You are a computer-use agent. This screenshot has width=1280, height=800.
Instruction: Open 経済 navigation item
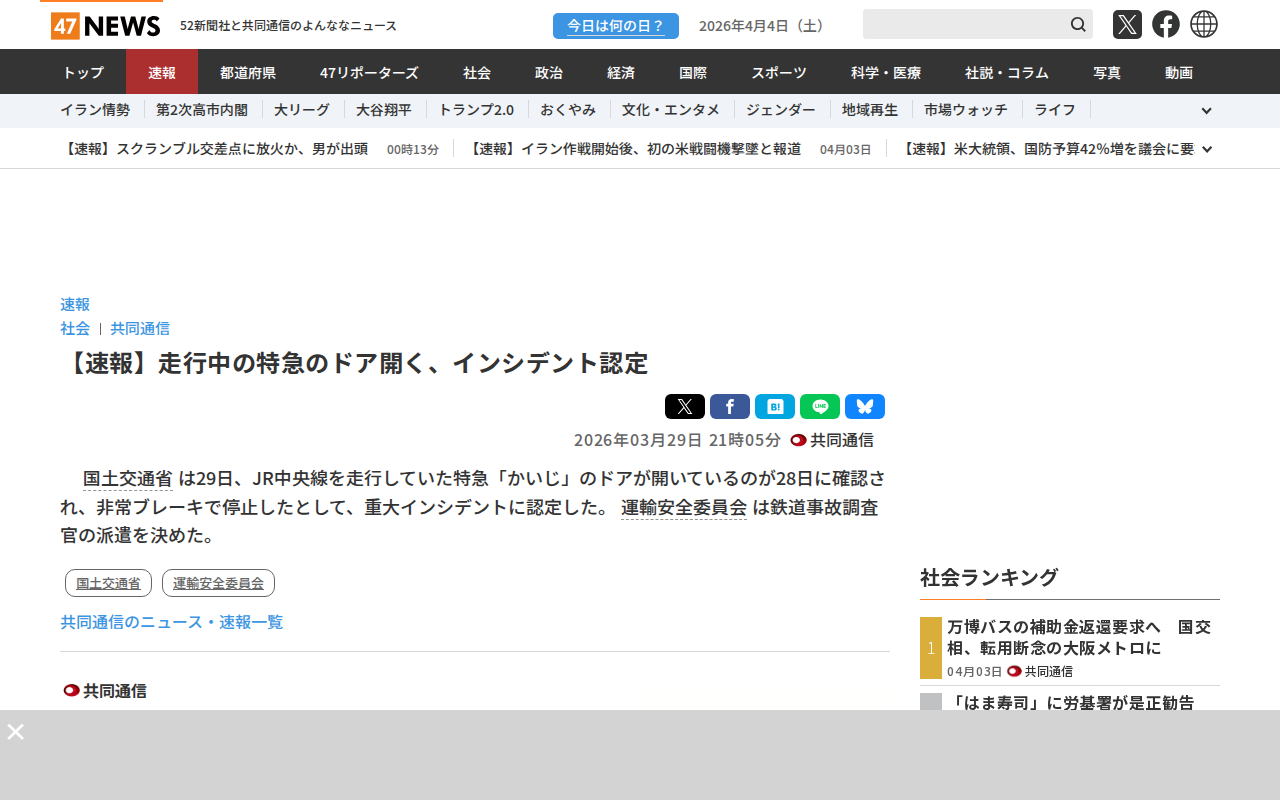point(621,72)
